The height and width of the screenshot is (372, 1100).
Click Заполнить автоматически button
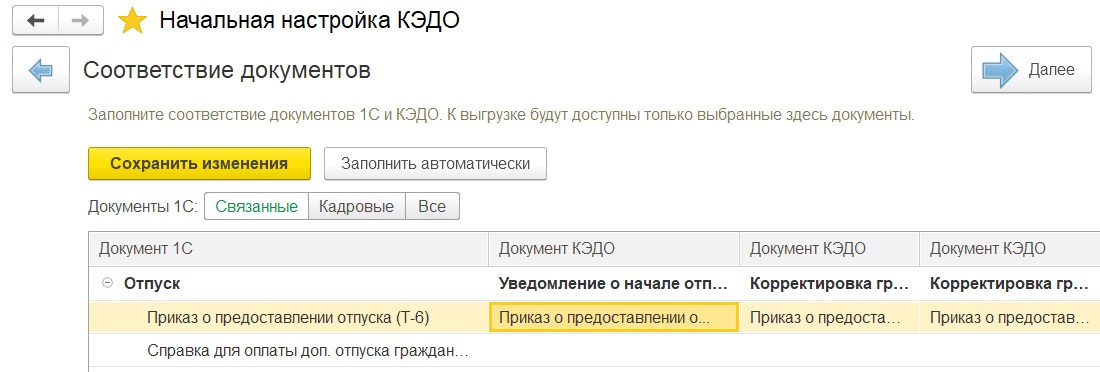click(435, 164)
